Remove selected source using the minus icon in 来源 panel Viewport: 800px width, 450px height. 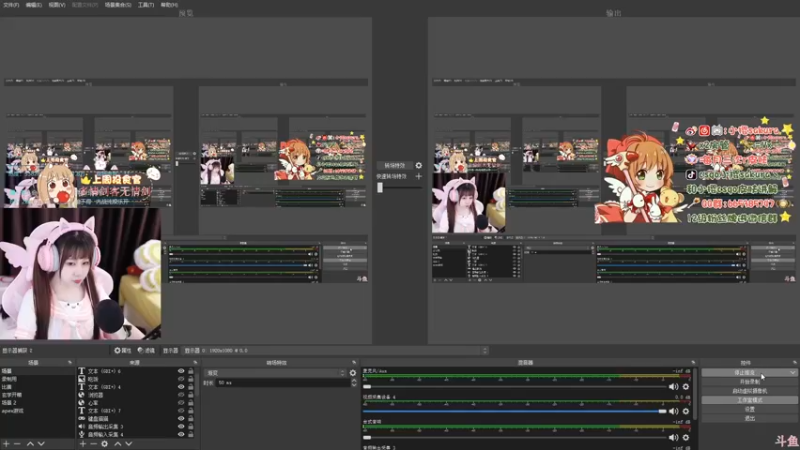coord(93,444)
